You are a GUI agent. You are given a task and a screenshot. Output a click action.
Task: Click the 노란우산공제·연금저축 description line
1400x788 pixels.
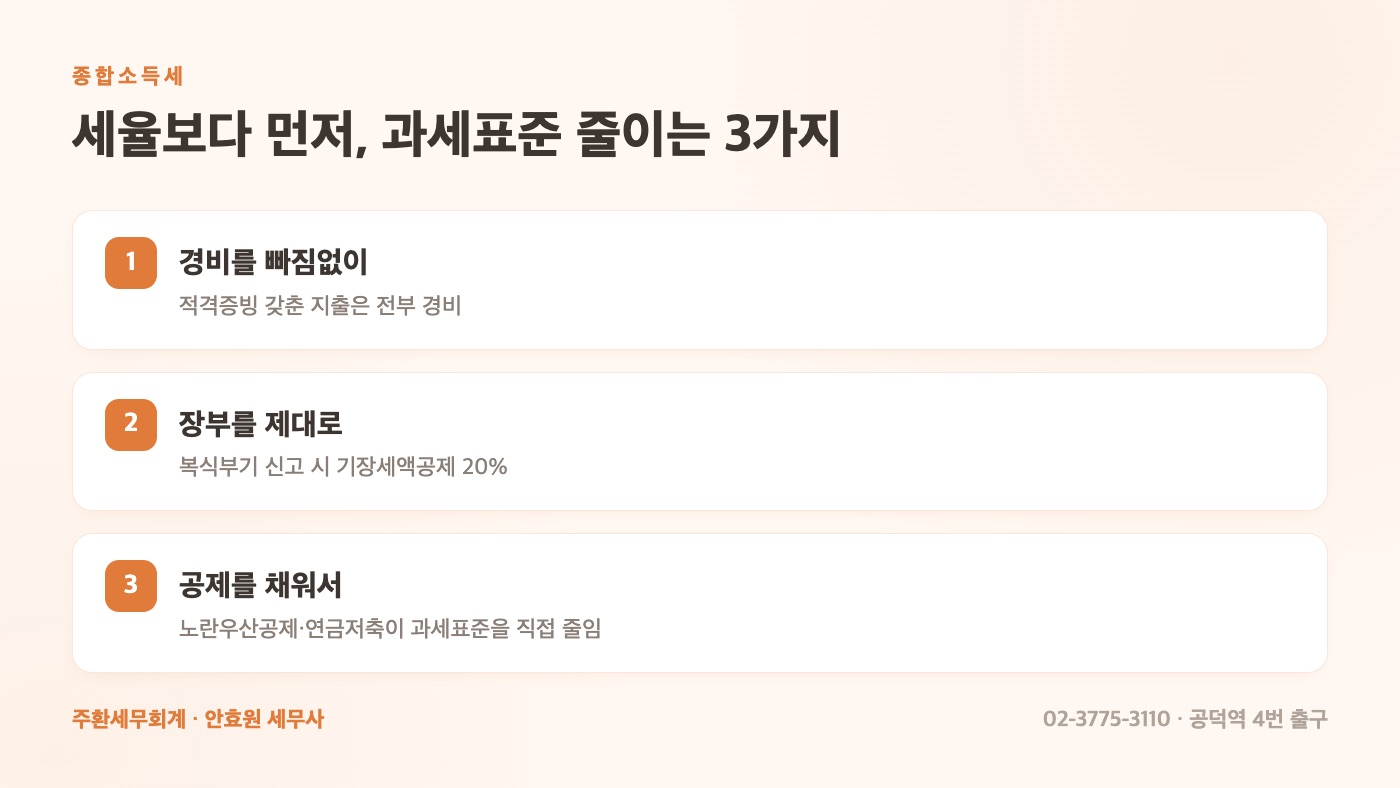(x=390, y=629)
